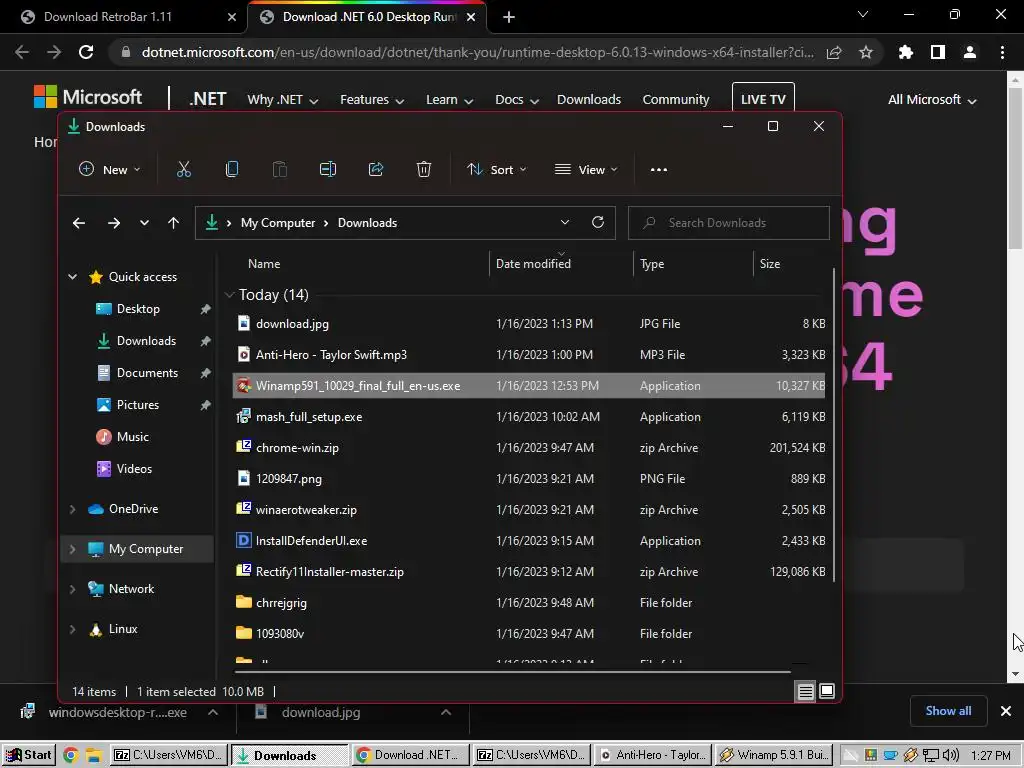Switch to details view icon at bottom right
The image size is (1024, 768).
[806, 691]
